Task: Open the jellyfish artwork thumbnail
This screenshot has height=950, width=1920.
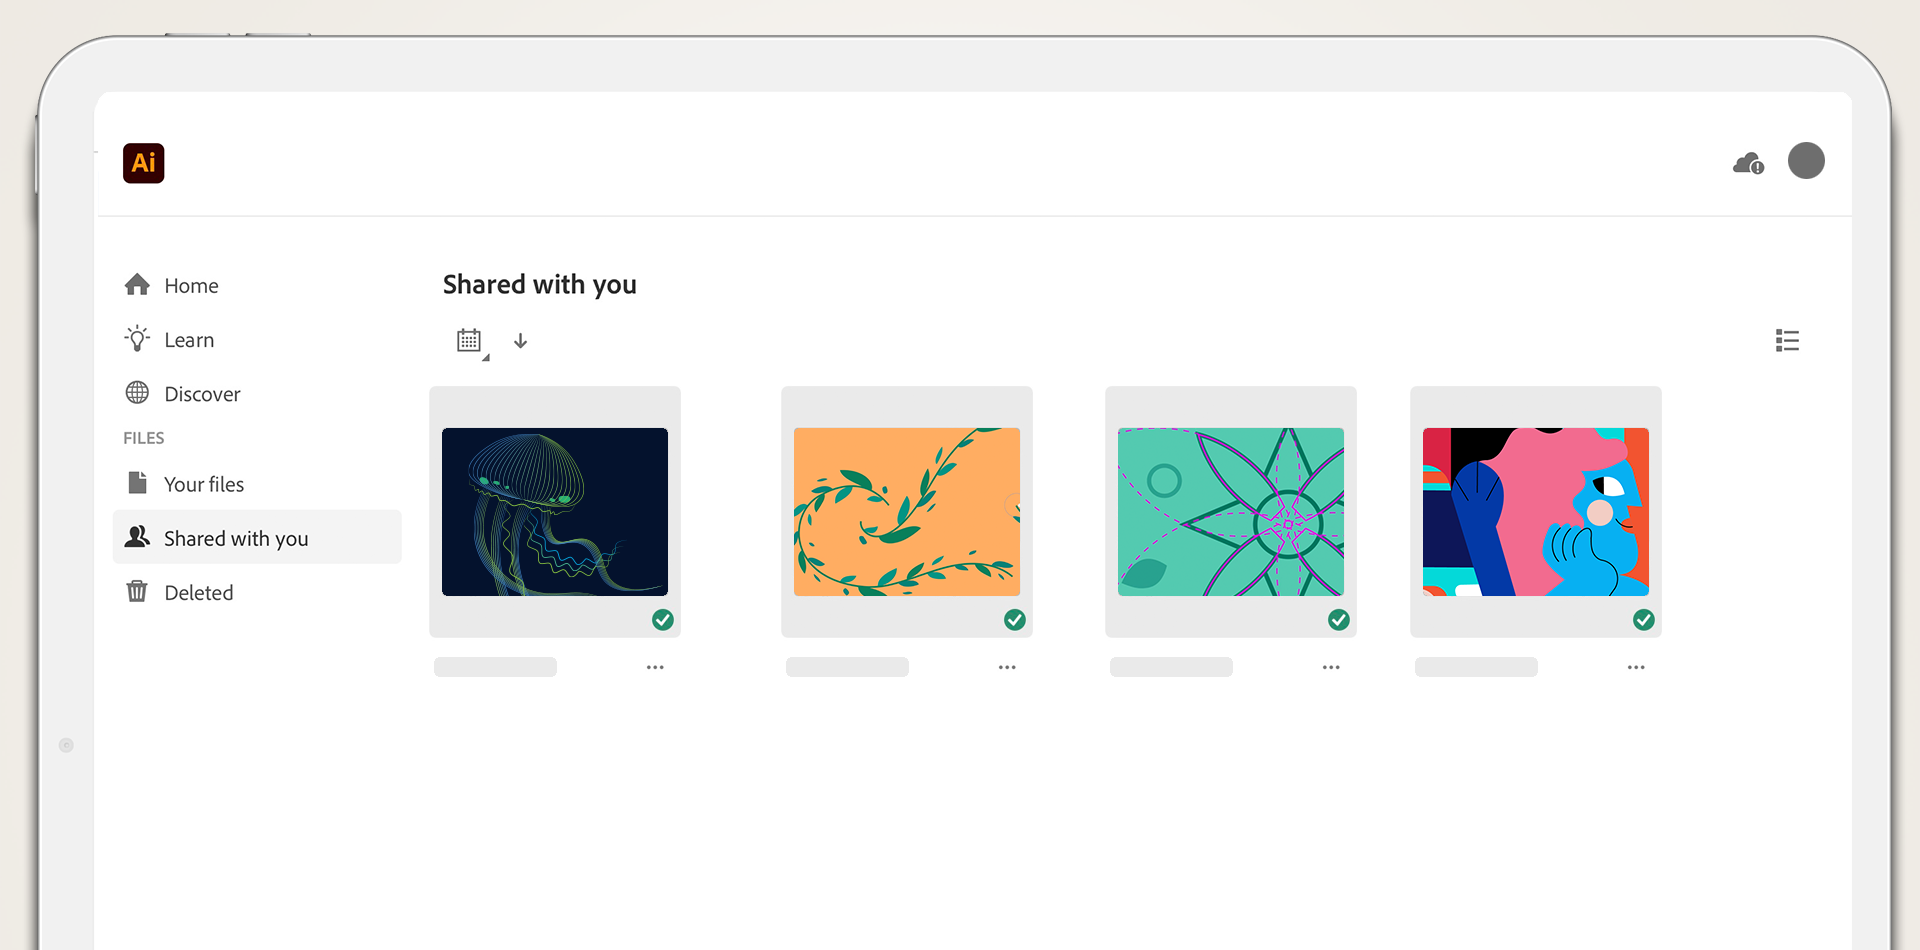Action: [554, 512]
